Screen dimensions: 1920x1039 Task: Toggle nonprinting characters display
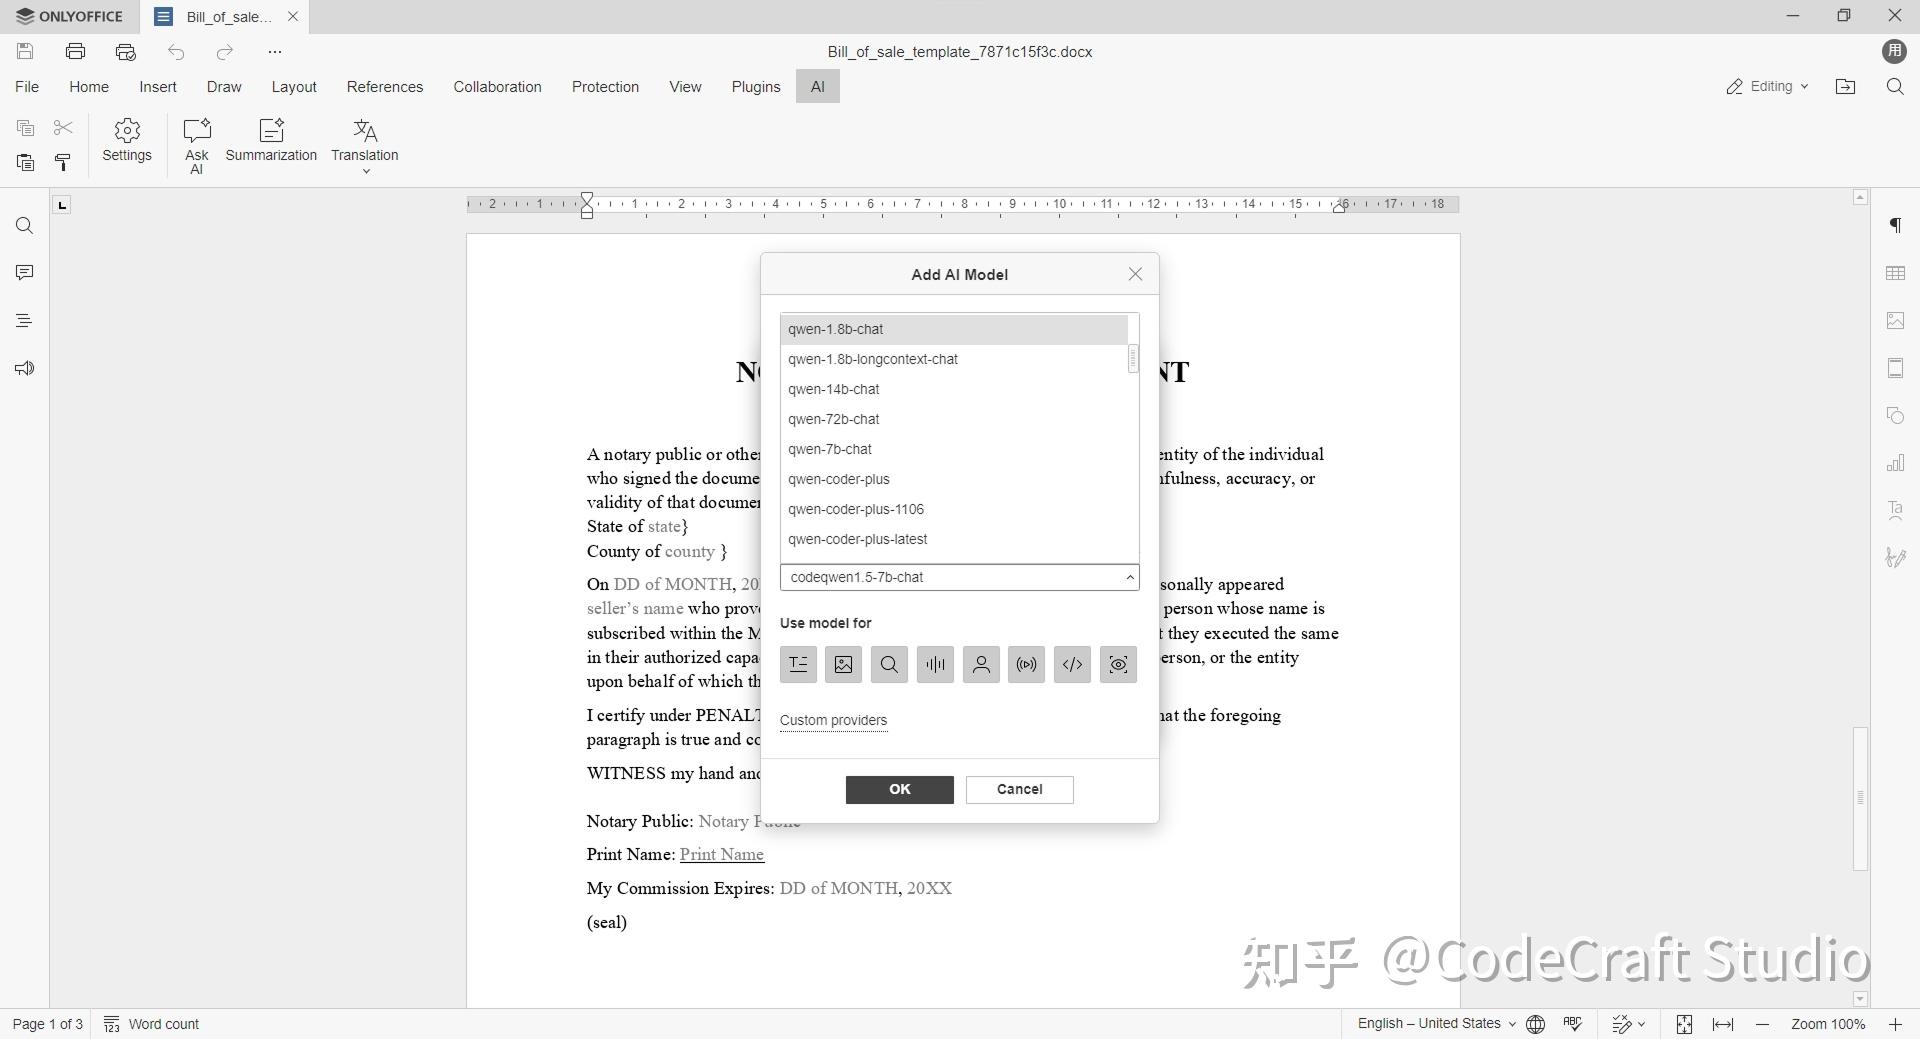point(1896,225)
